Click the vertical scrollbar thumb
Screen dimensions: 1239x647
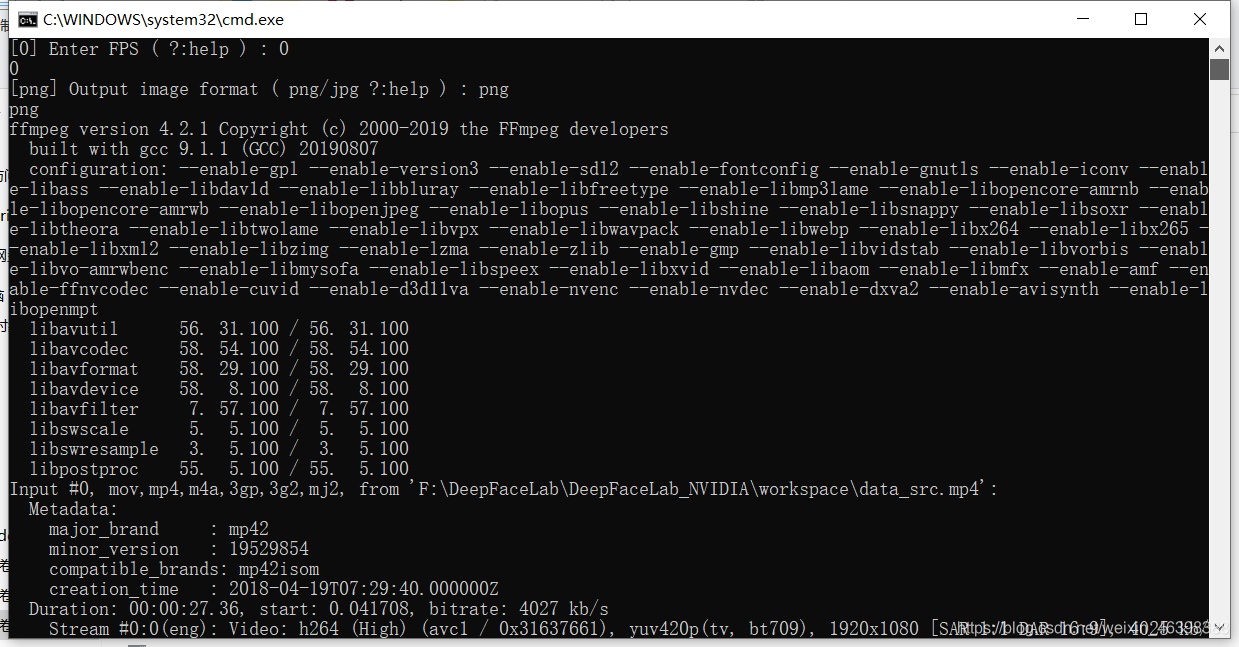(1219, 69)
